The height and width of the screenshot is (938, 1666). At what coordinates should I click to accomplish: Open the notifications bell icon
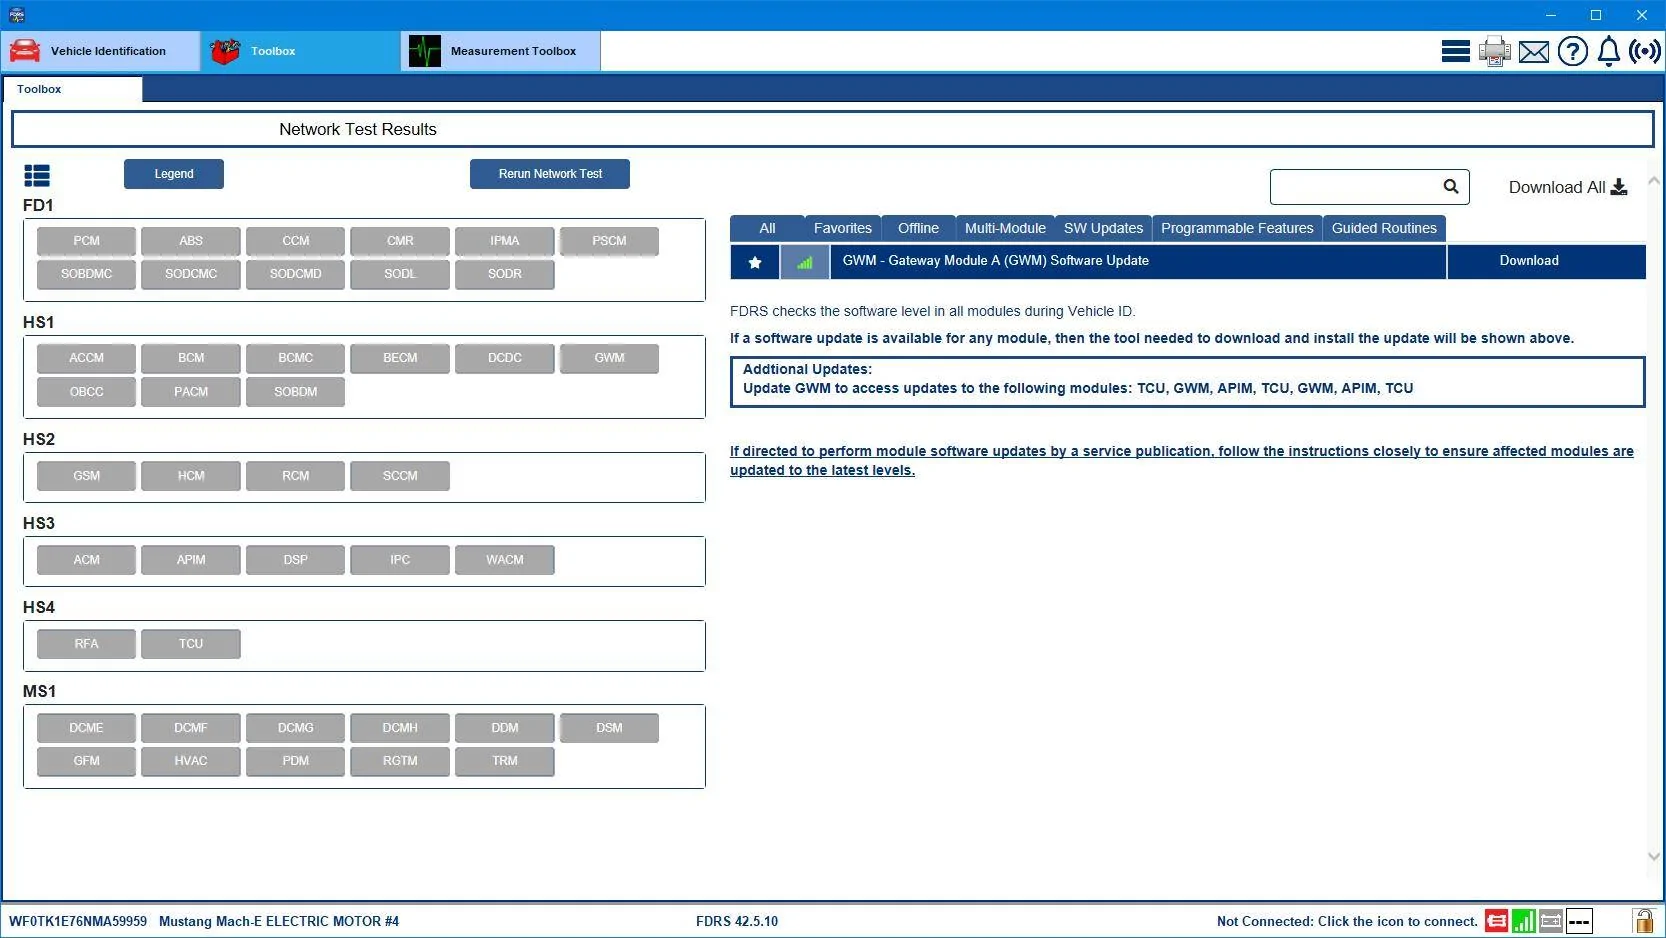coord(1609,51)
